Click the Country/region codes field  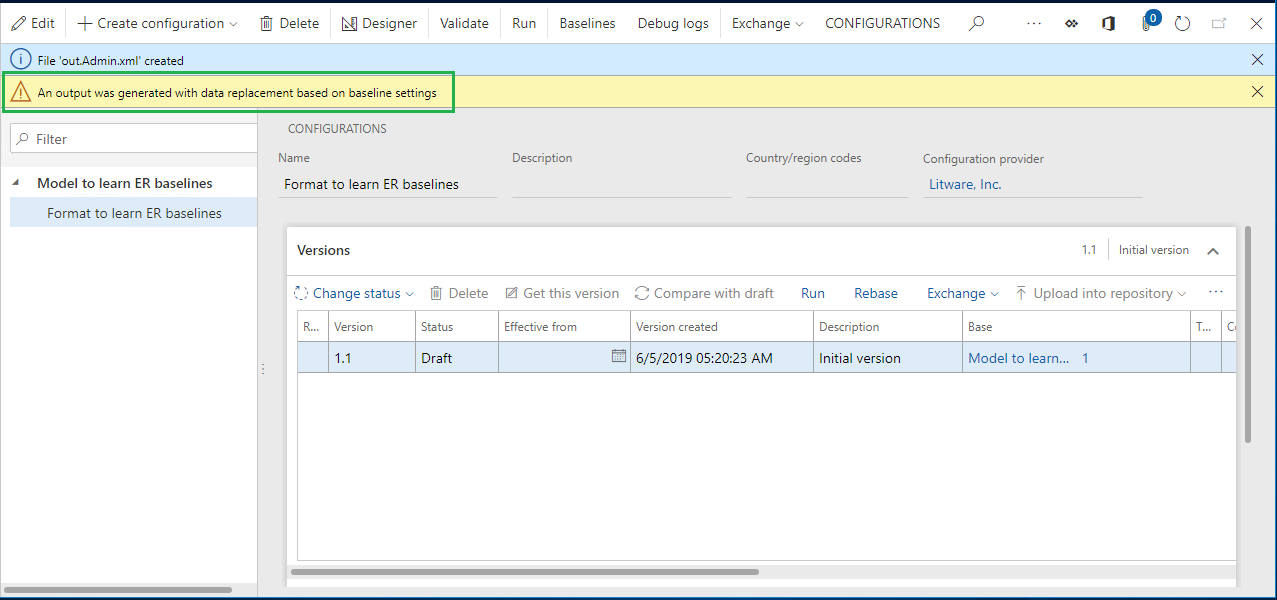click(x=826, y=184)
